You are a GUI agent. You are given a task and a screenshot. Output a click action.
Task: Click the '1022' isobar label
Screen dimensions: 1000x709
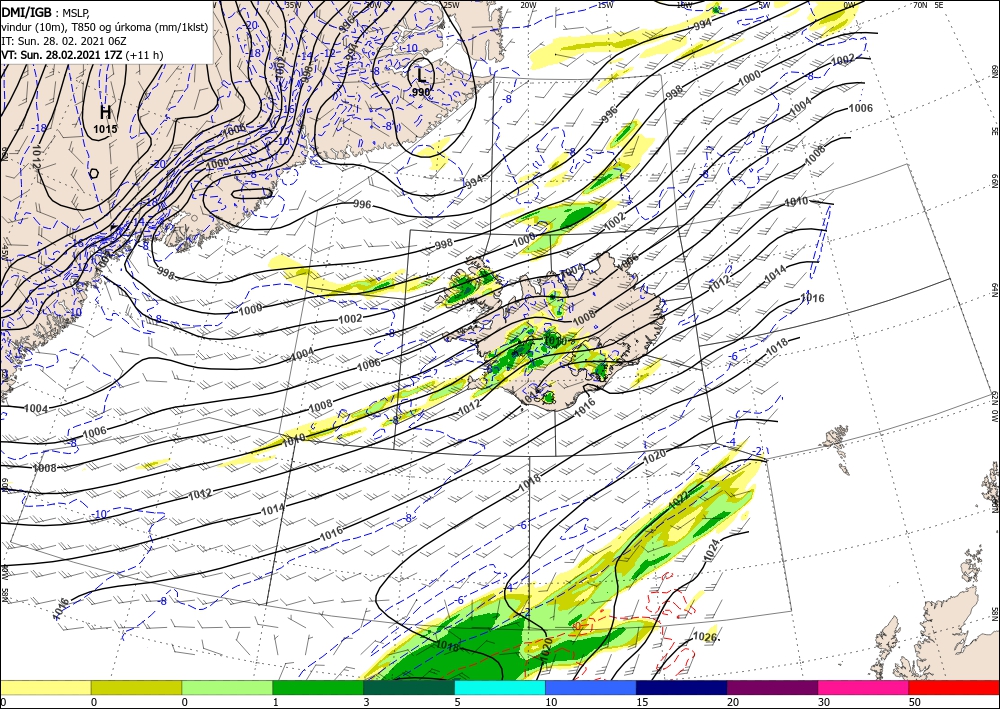[679, 499]
